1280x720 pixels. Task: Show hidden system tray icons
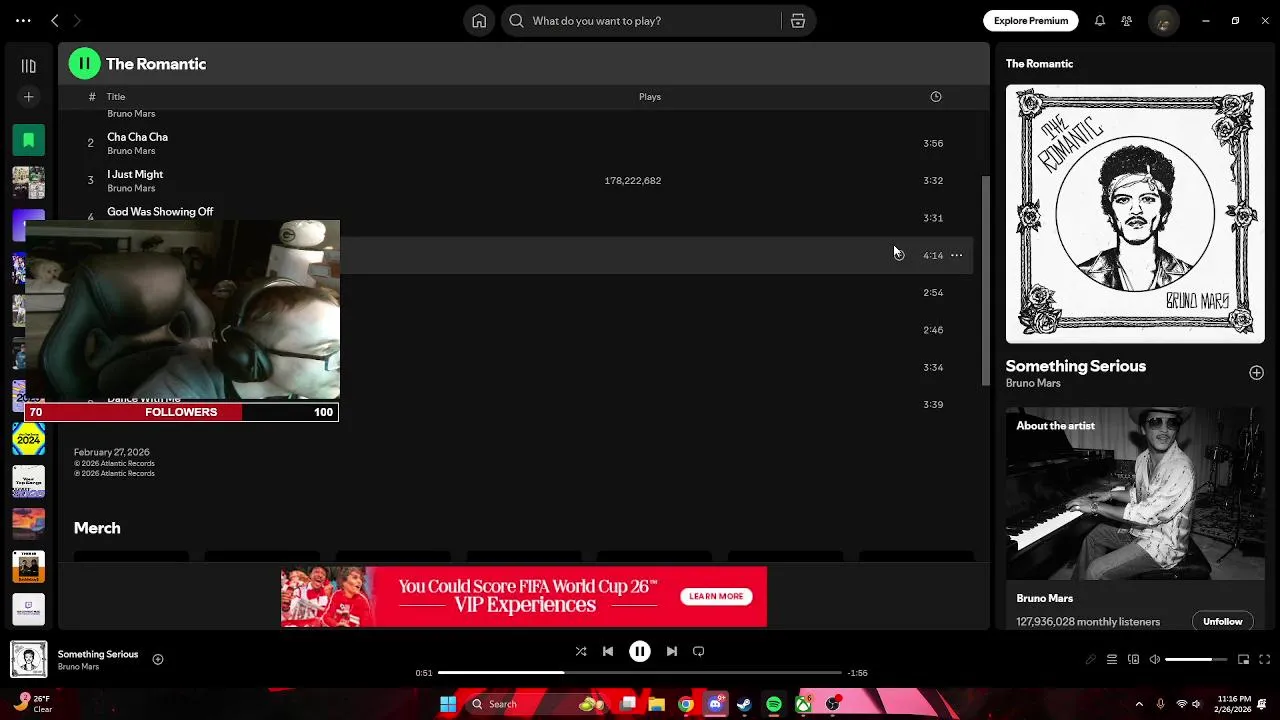click(x=1139, y=704)
